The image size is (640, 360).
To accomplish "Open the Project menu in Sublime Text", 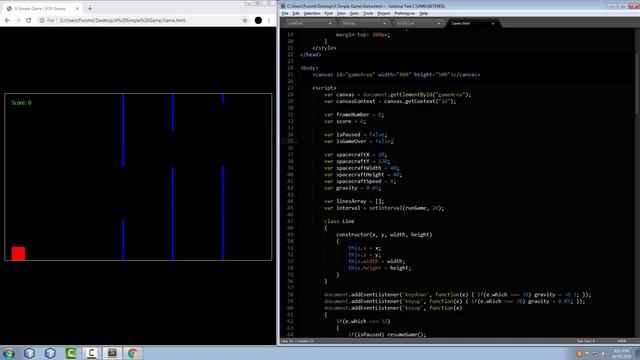I will (x=384, y=13).
